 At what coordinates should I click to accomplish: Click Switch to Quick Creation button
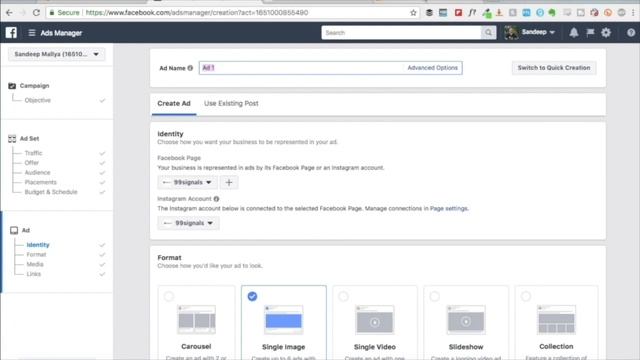tap(554, 68)
